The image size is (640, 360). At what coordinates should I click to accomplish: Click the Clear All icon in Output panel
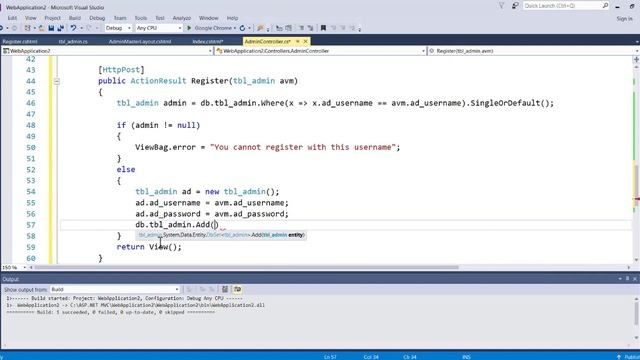pyautogui.click(x=225, y=289)
